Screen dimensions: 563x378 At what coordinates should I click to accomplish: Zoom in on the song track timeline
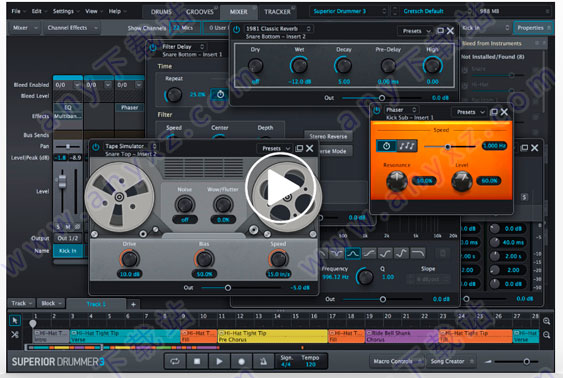click(546, 321)
